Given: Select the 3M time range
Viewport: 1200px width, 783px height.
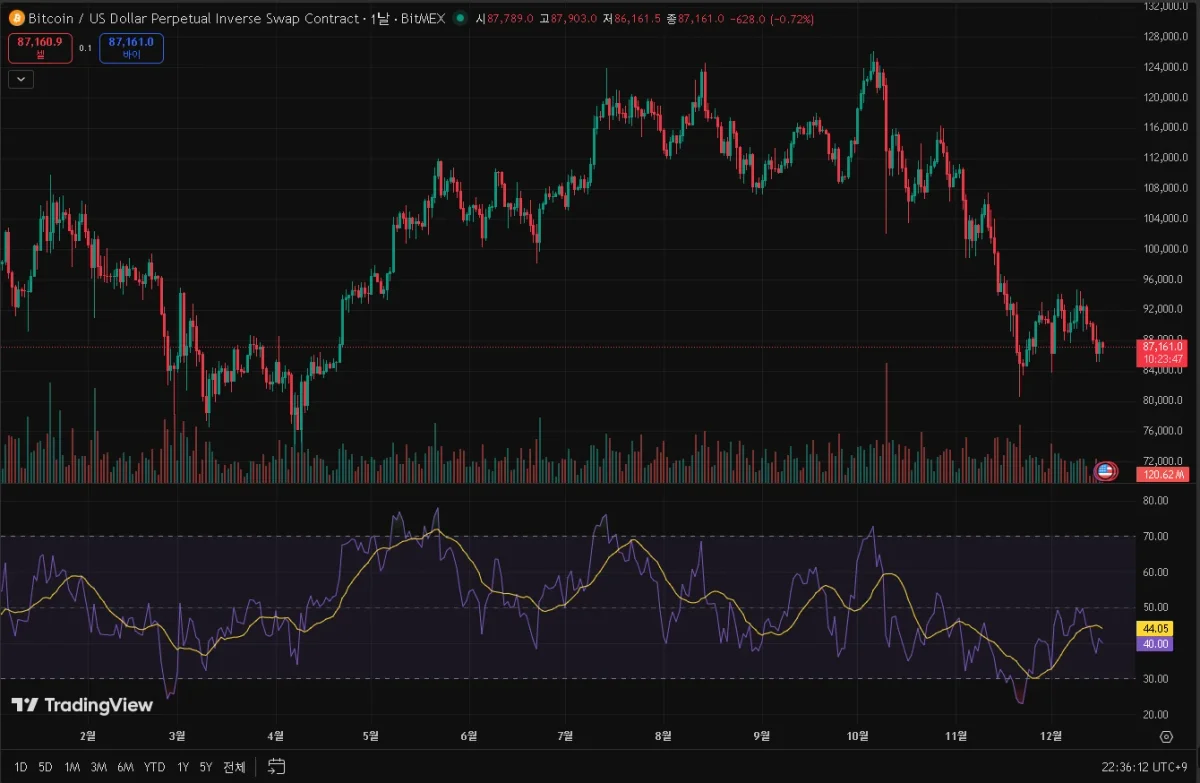Looking at the screenshot, I should pyautogui.click(x=98, y=767).
